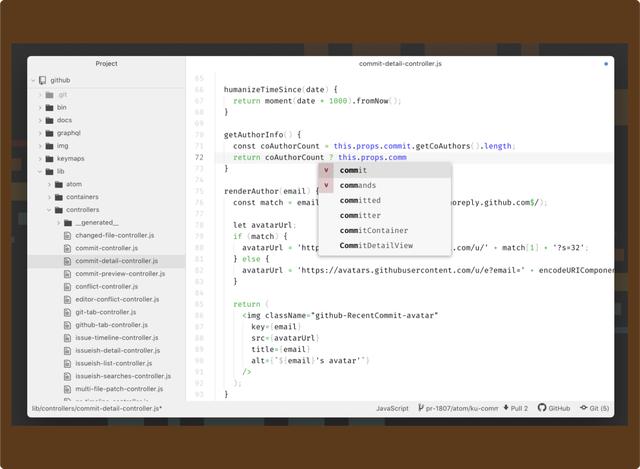Expand the docs folder chevron
Image resolution: width=640 pixels, height=469 pixels.
(x=40, y=120)
